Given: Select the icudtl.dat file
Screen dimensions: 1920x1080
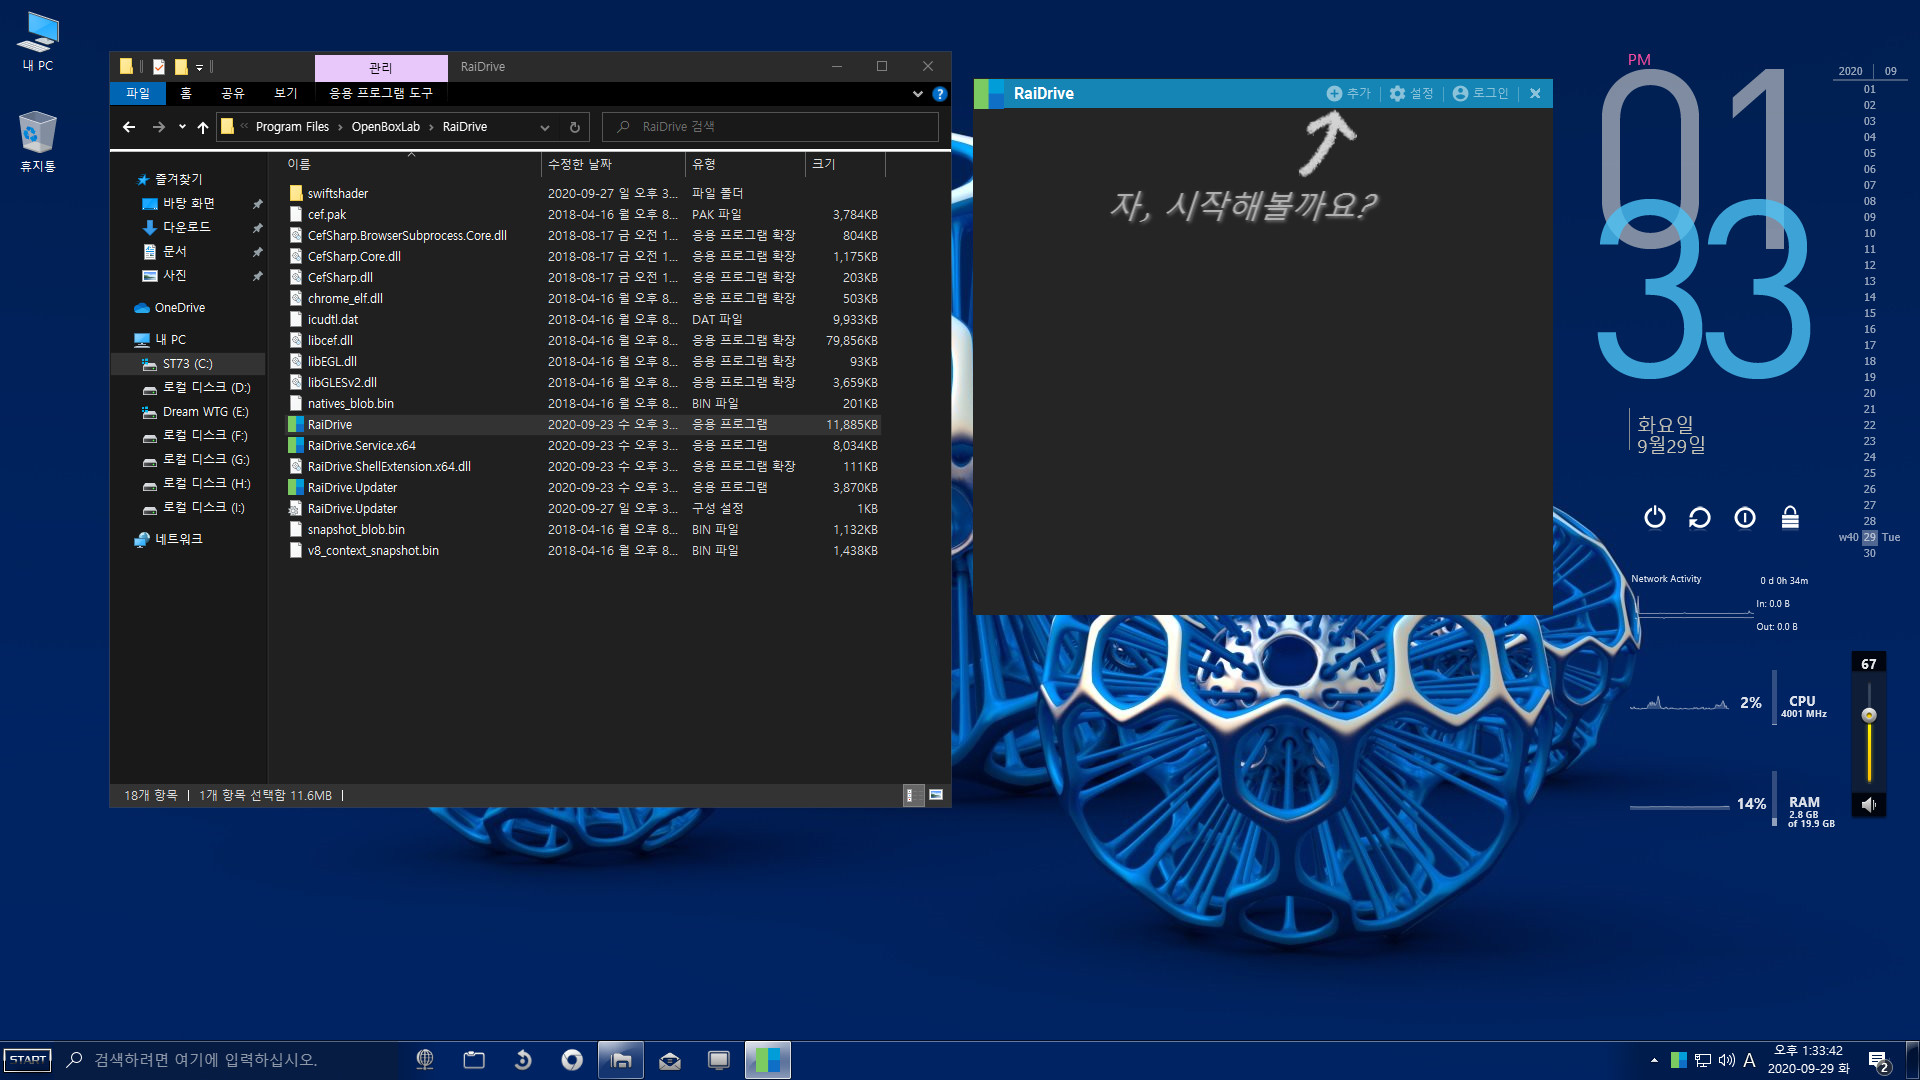Looking at the screenshot, I should 332,319.
